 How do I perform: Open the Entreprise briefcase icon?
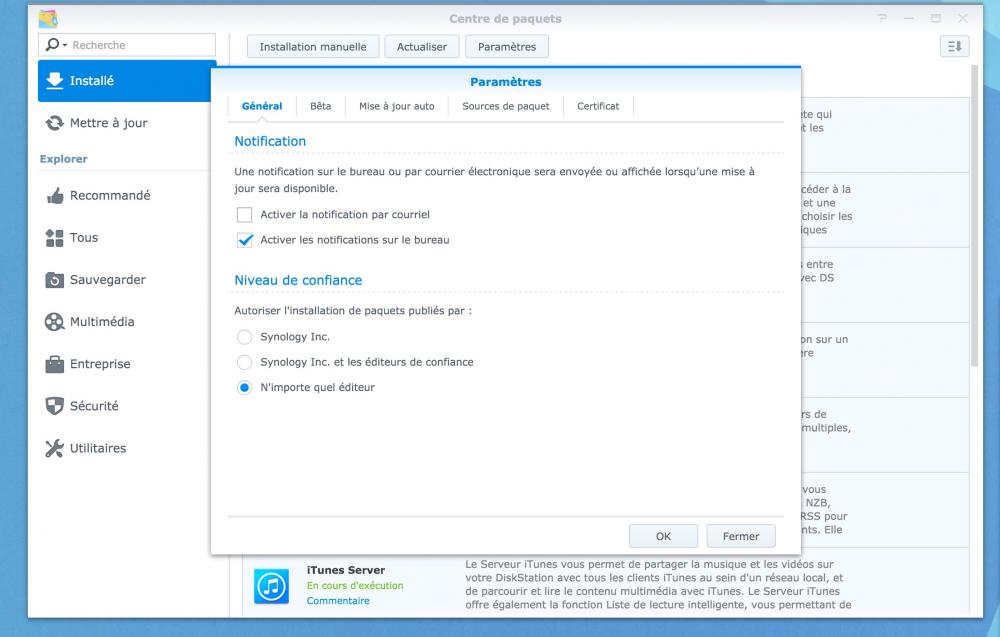54,364
